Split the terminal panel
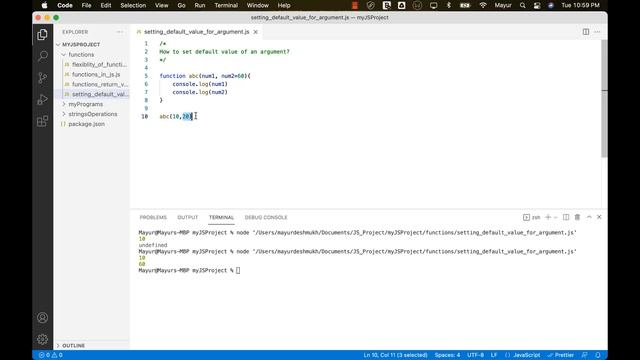The height and width of the screenshot is (360, 640). tap(566, 217)
